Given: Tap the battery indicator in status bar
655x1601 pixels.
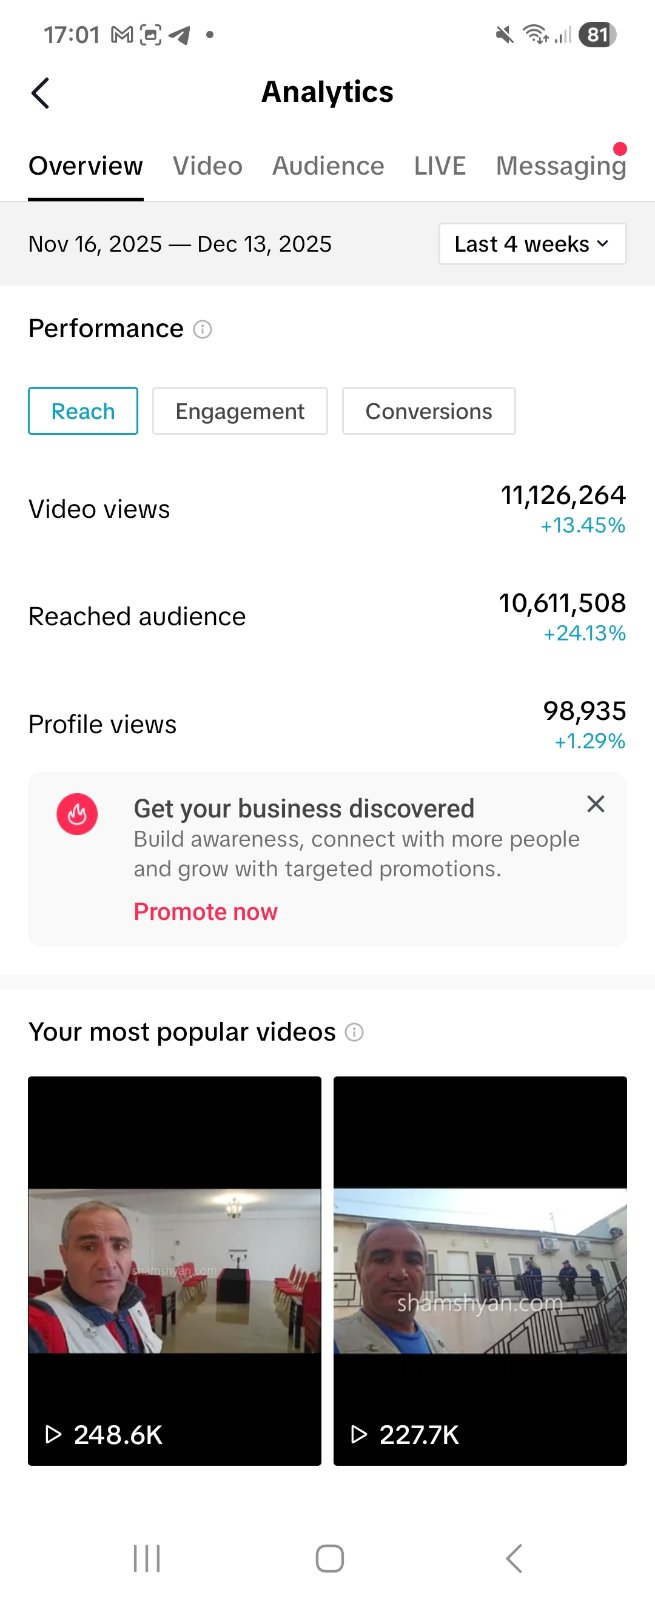Looking at the screenshot, I should [597, 35].
